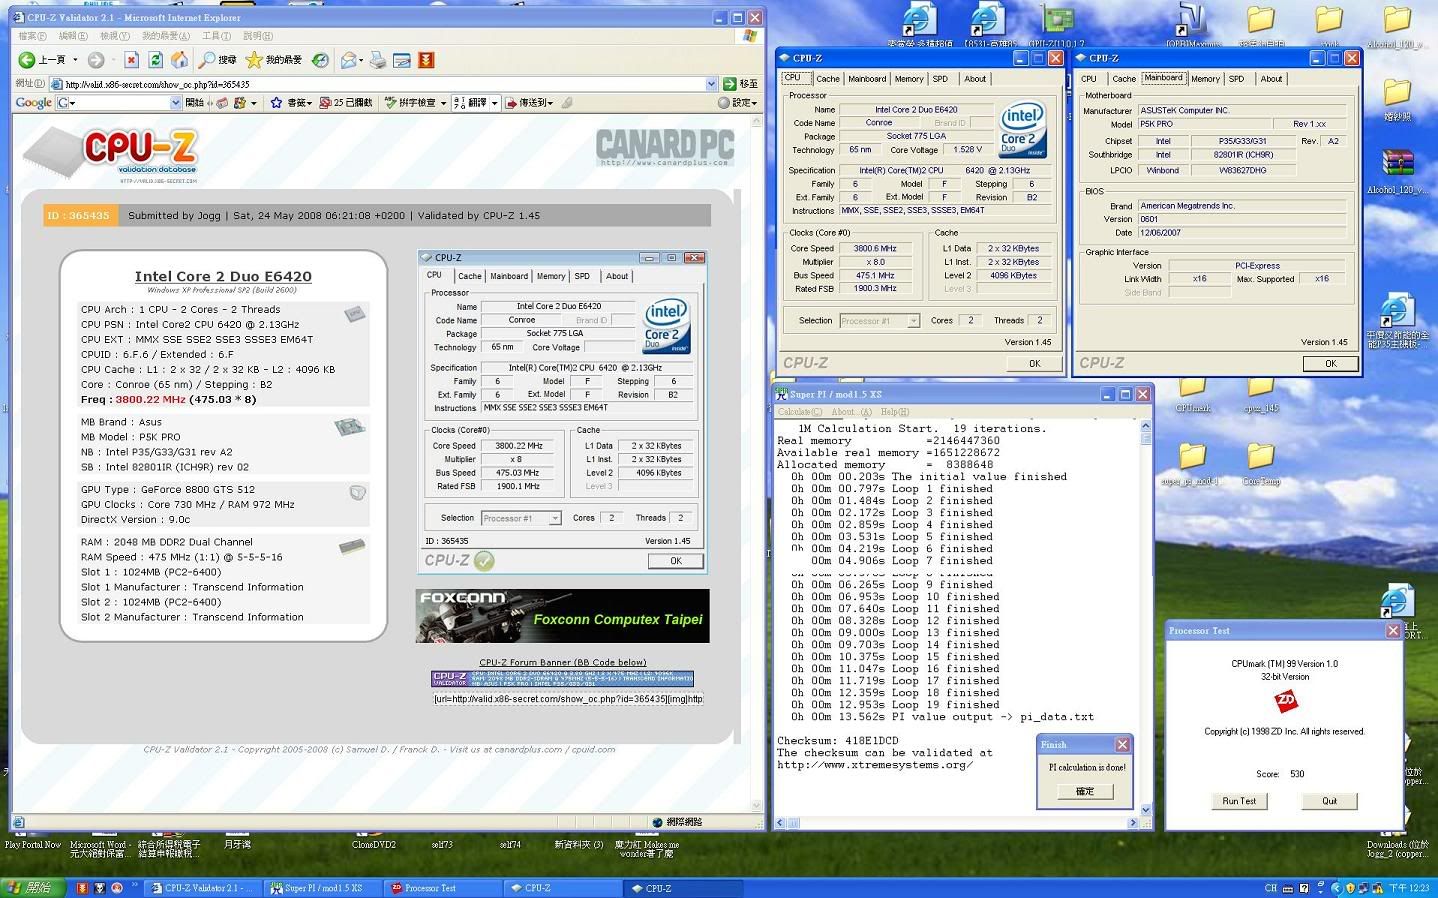Image resolution: width=1438 pixels, height=898 pixels.
Task: Open Google toolbar settings
Action: point(738,102)
